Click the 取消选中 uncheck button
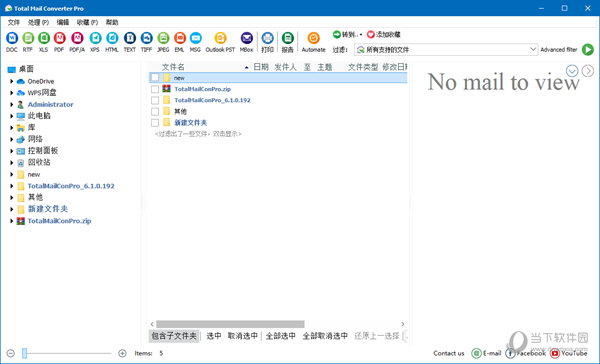Viewport: 600px width, 364px height. click(x=243, y=336)
